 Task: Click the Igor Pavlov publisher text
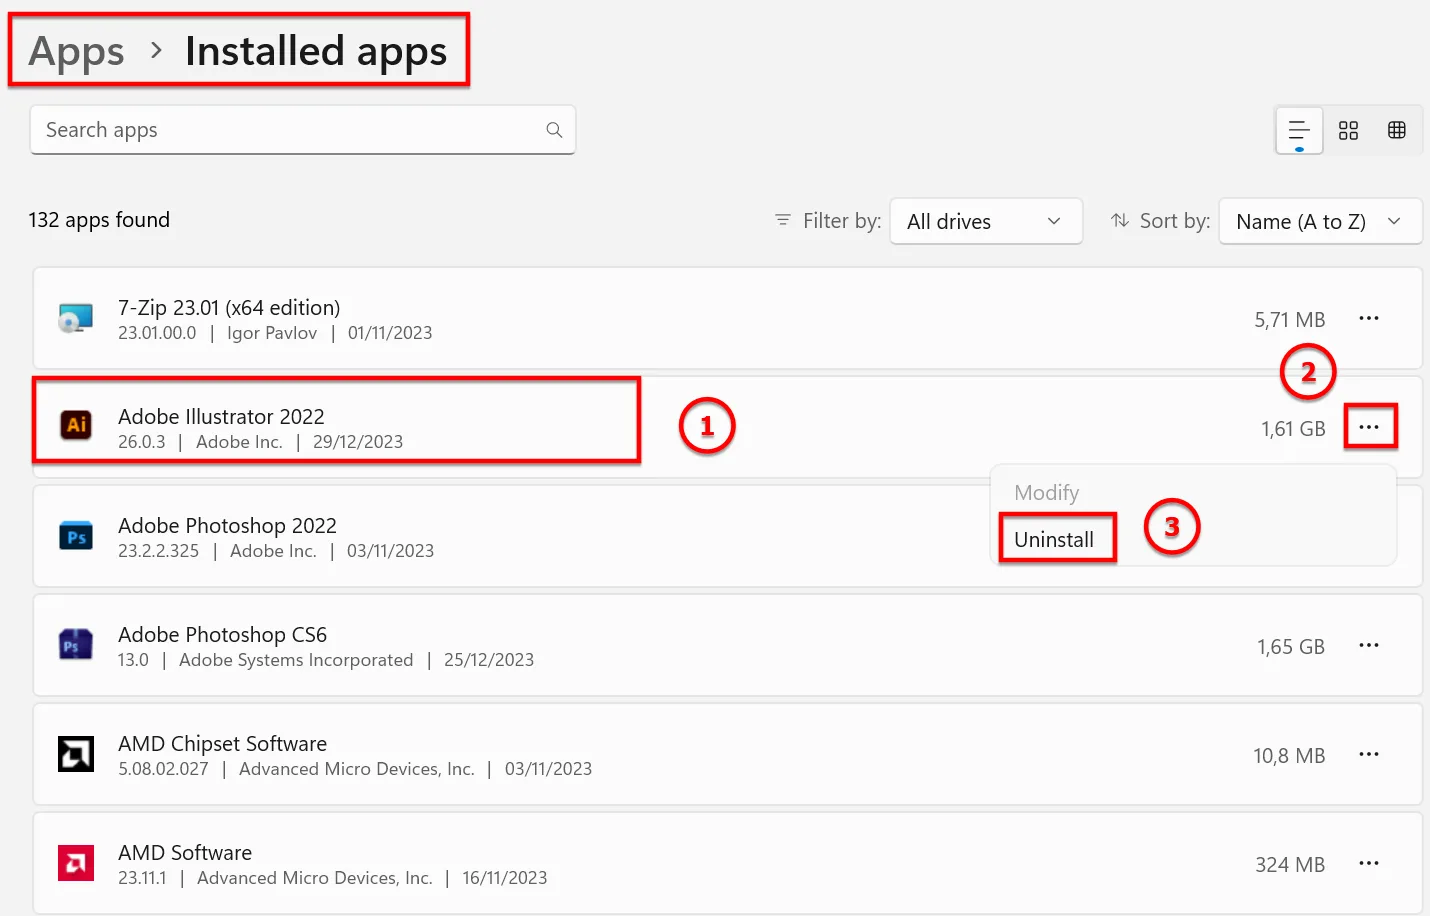[x=272, y=333]
